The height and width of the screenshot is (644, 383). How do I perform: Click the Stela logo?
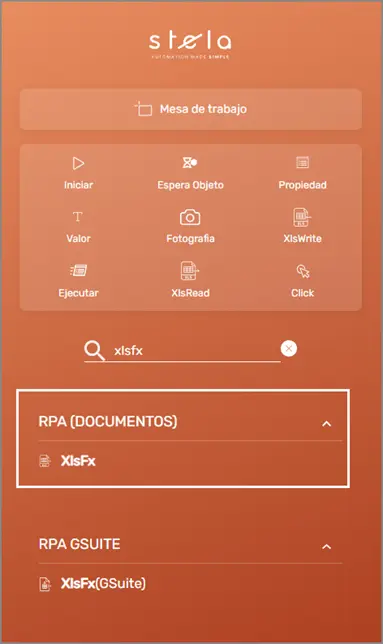190,45
